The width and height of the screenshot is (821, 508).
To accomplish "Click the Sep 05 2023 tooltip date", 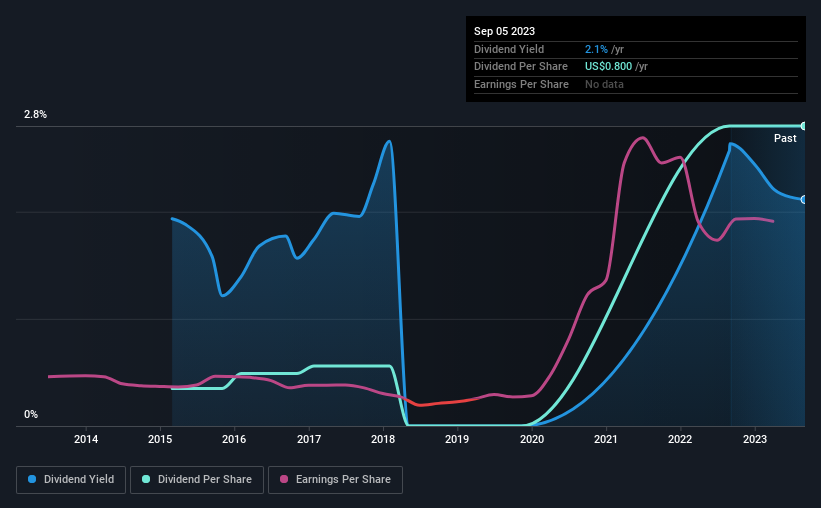I will click(x=504, y=31).
